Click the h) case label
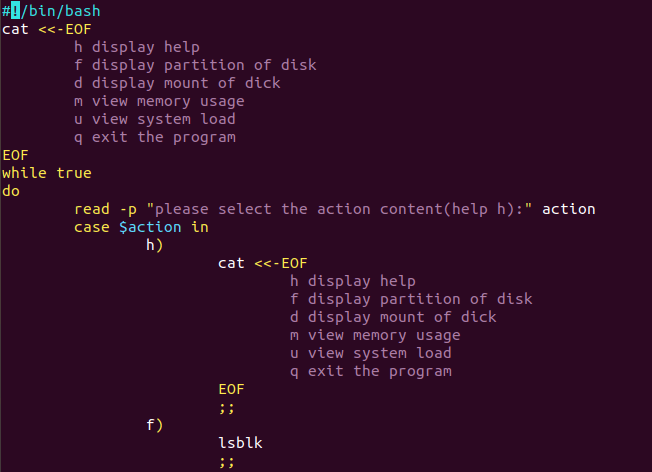The image size is (652, 472). point(155,245)
